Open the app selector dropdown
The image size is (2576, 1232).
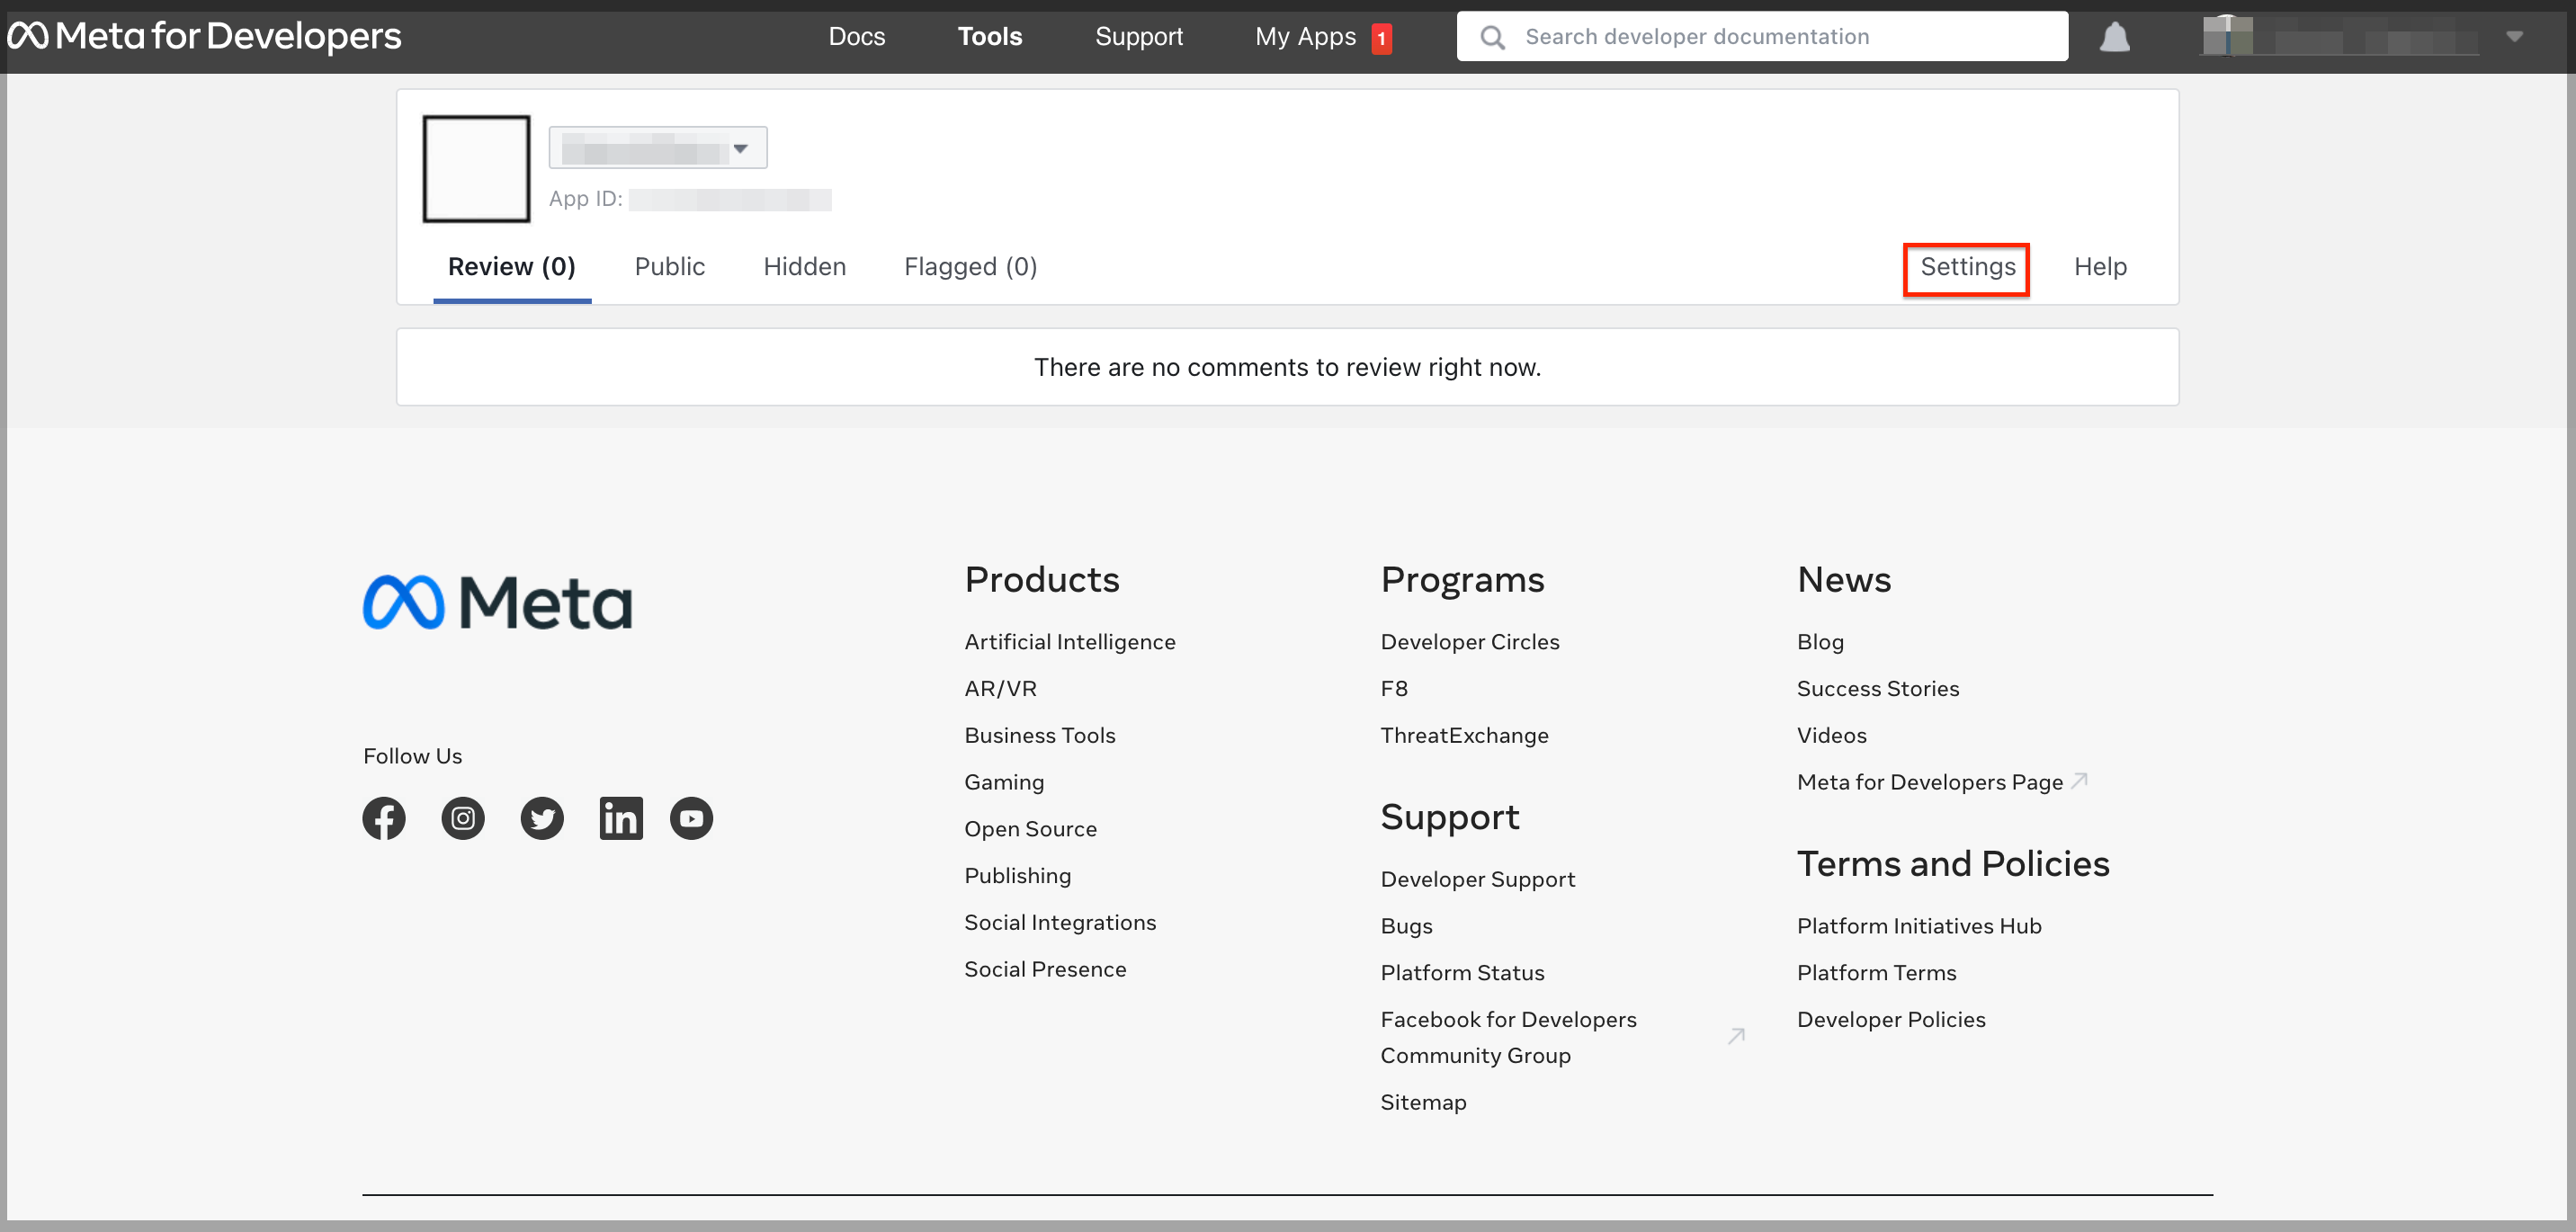(658, 148)
